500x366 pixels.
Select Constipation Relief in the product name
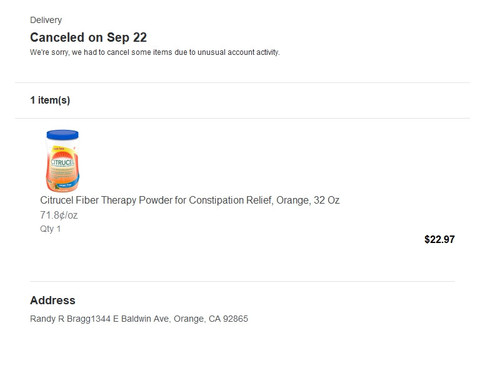(x=230, y=200)
